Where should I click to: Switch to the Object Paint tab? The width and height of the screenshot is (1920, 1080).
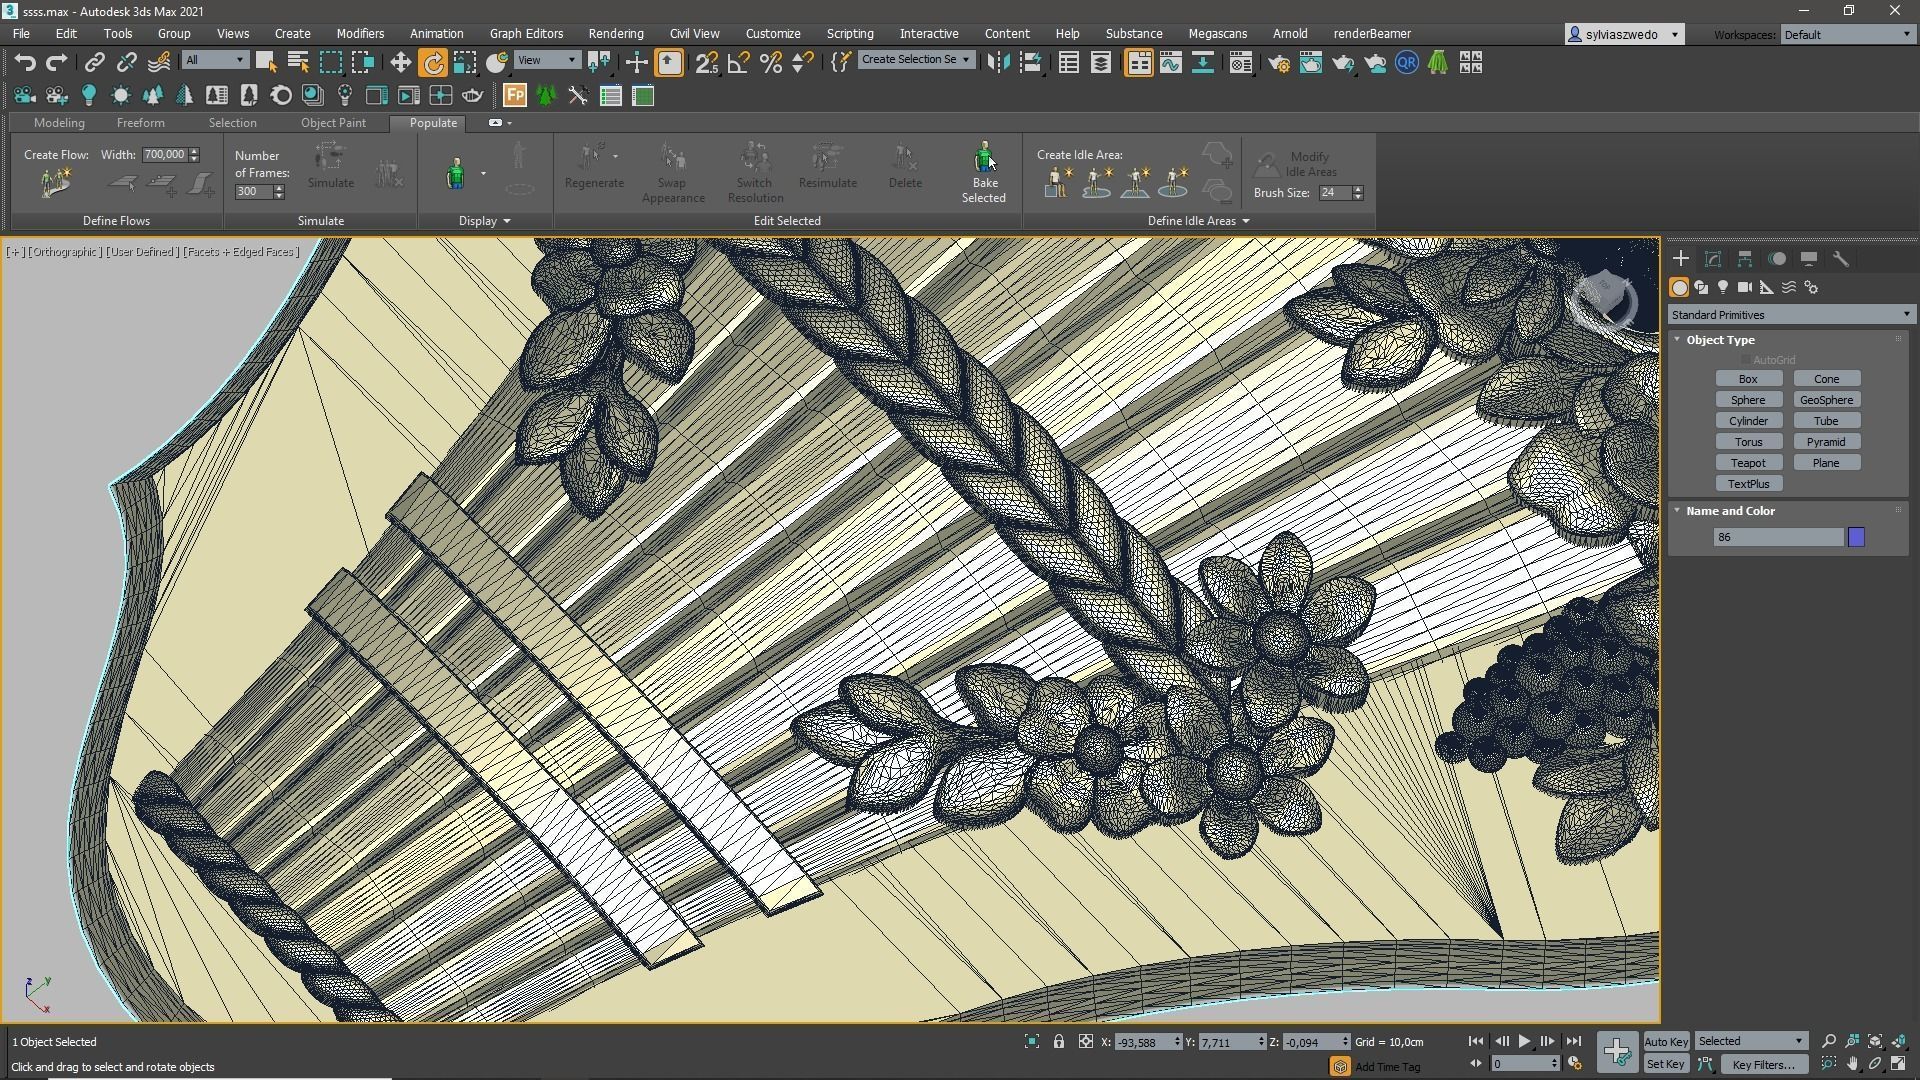coord(333,122)
